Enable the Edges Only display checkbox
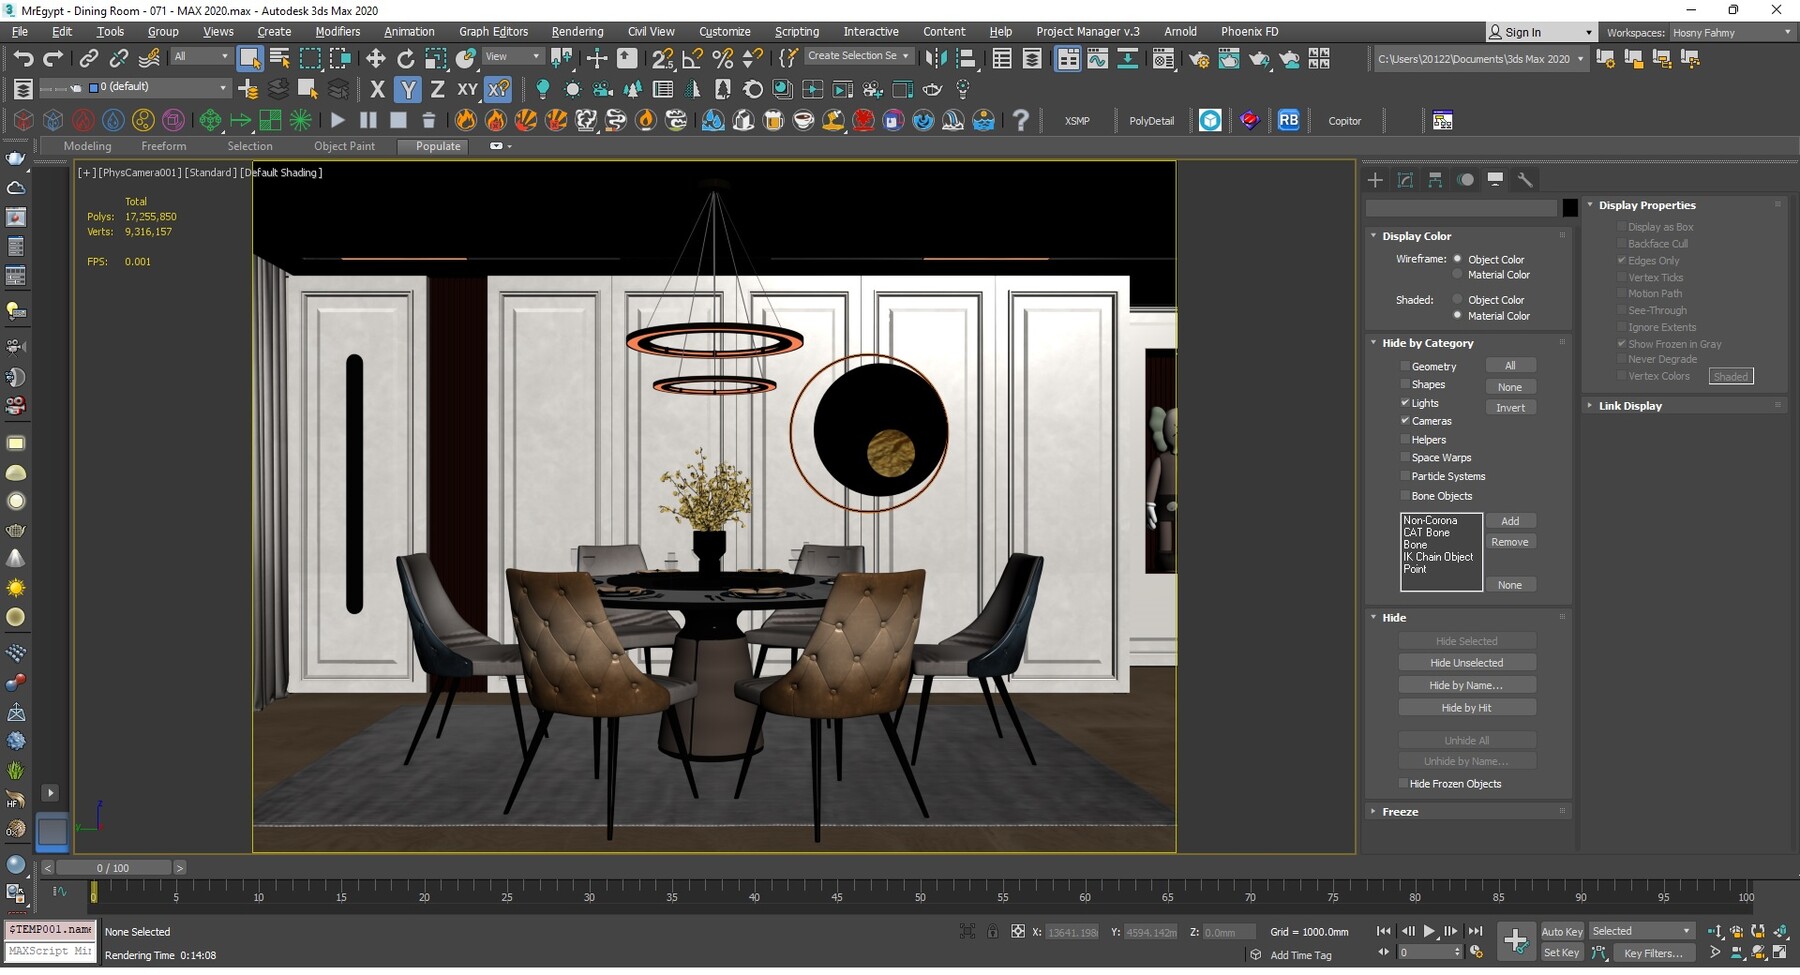This screenshot has height=975, width=1800. [1622, 260]
